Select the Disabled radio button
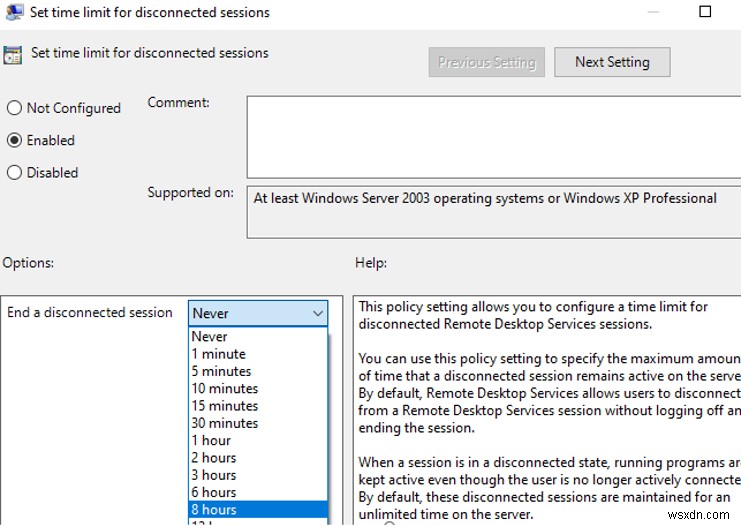The width and height of the screenshot is (741, 525). (15, 172)
